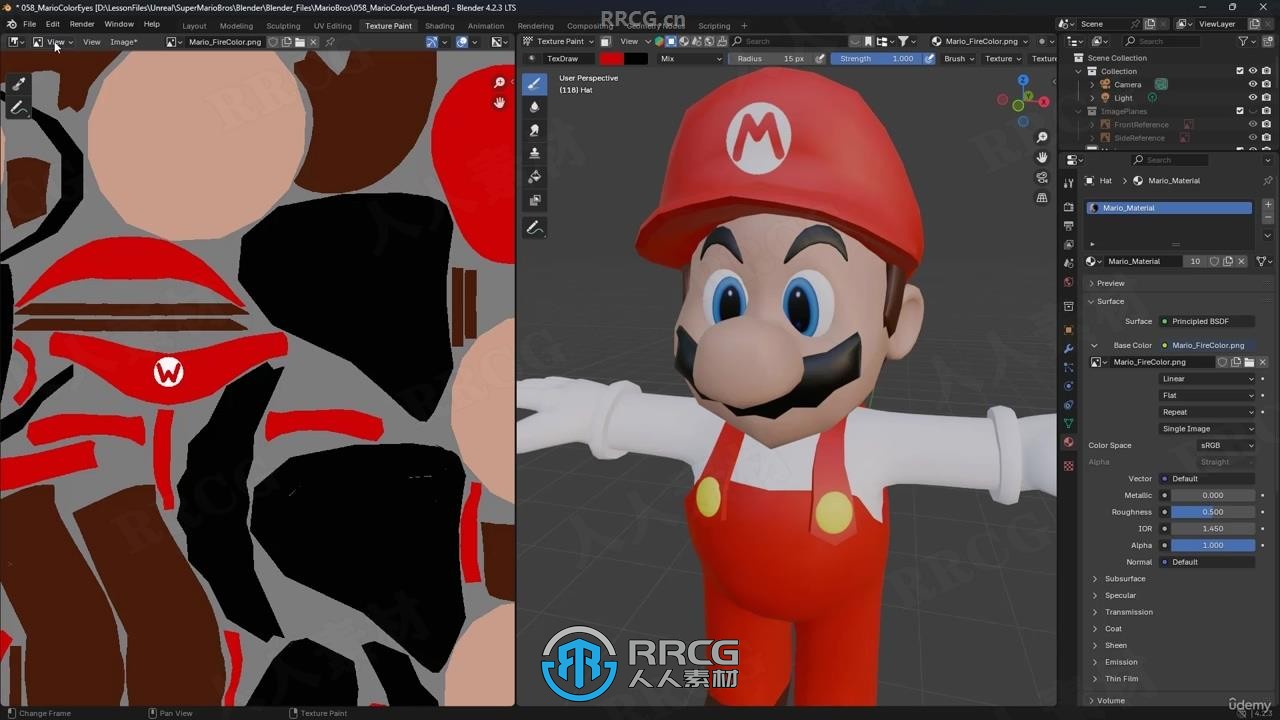Collapse the Surface panel
This screenshot has width=1280, height=720.
tap(1110, 301)
